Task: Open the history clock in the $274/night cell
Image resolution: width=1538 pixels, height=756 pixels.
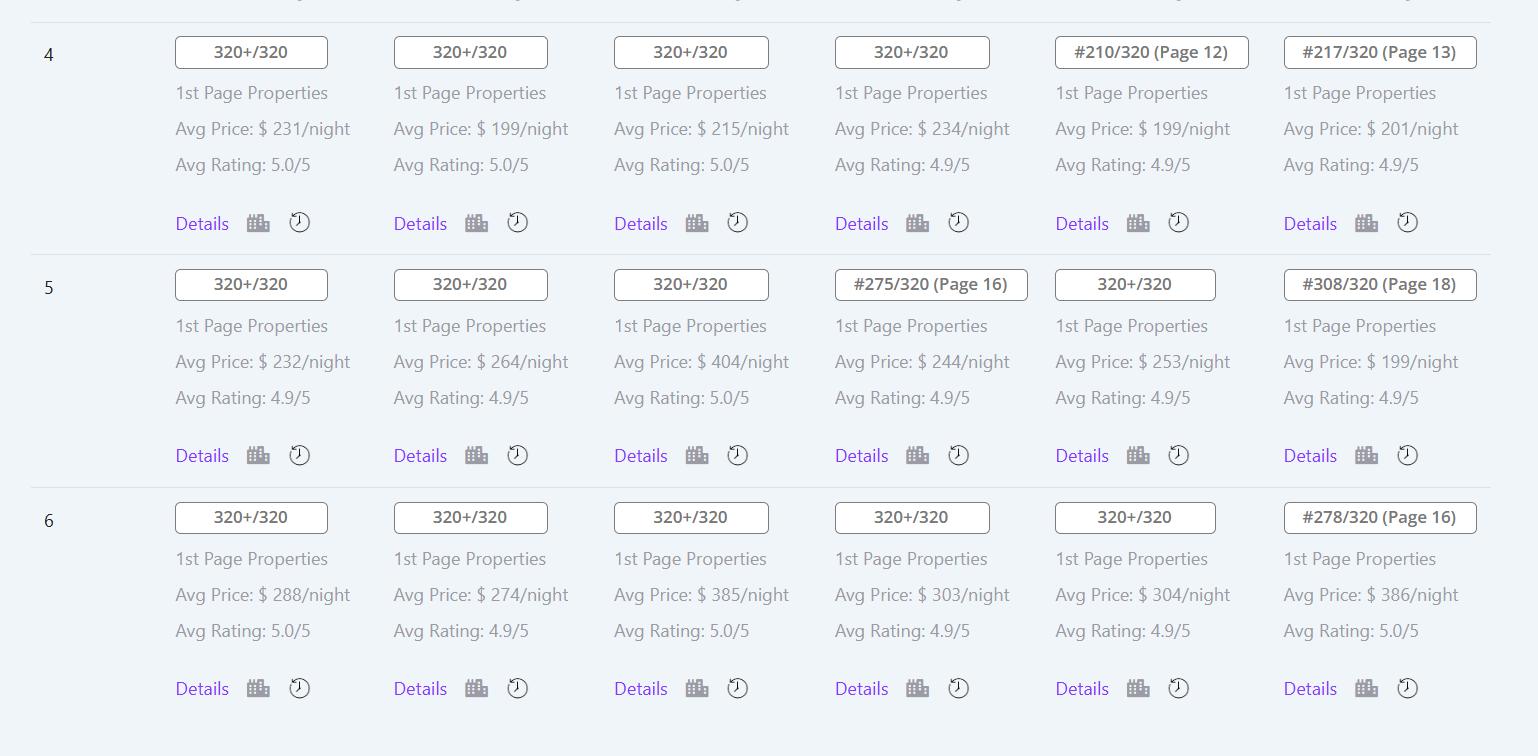Action: click(x=517, y=688)
